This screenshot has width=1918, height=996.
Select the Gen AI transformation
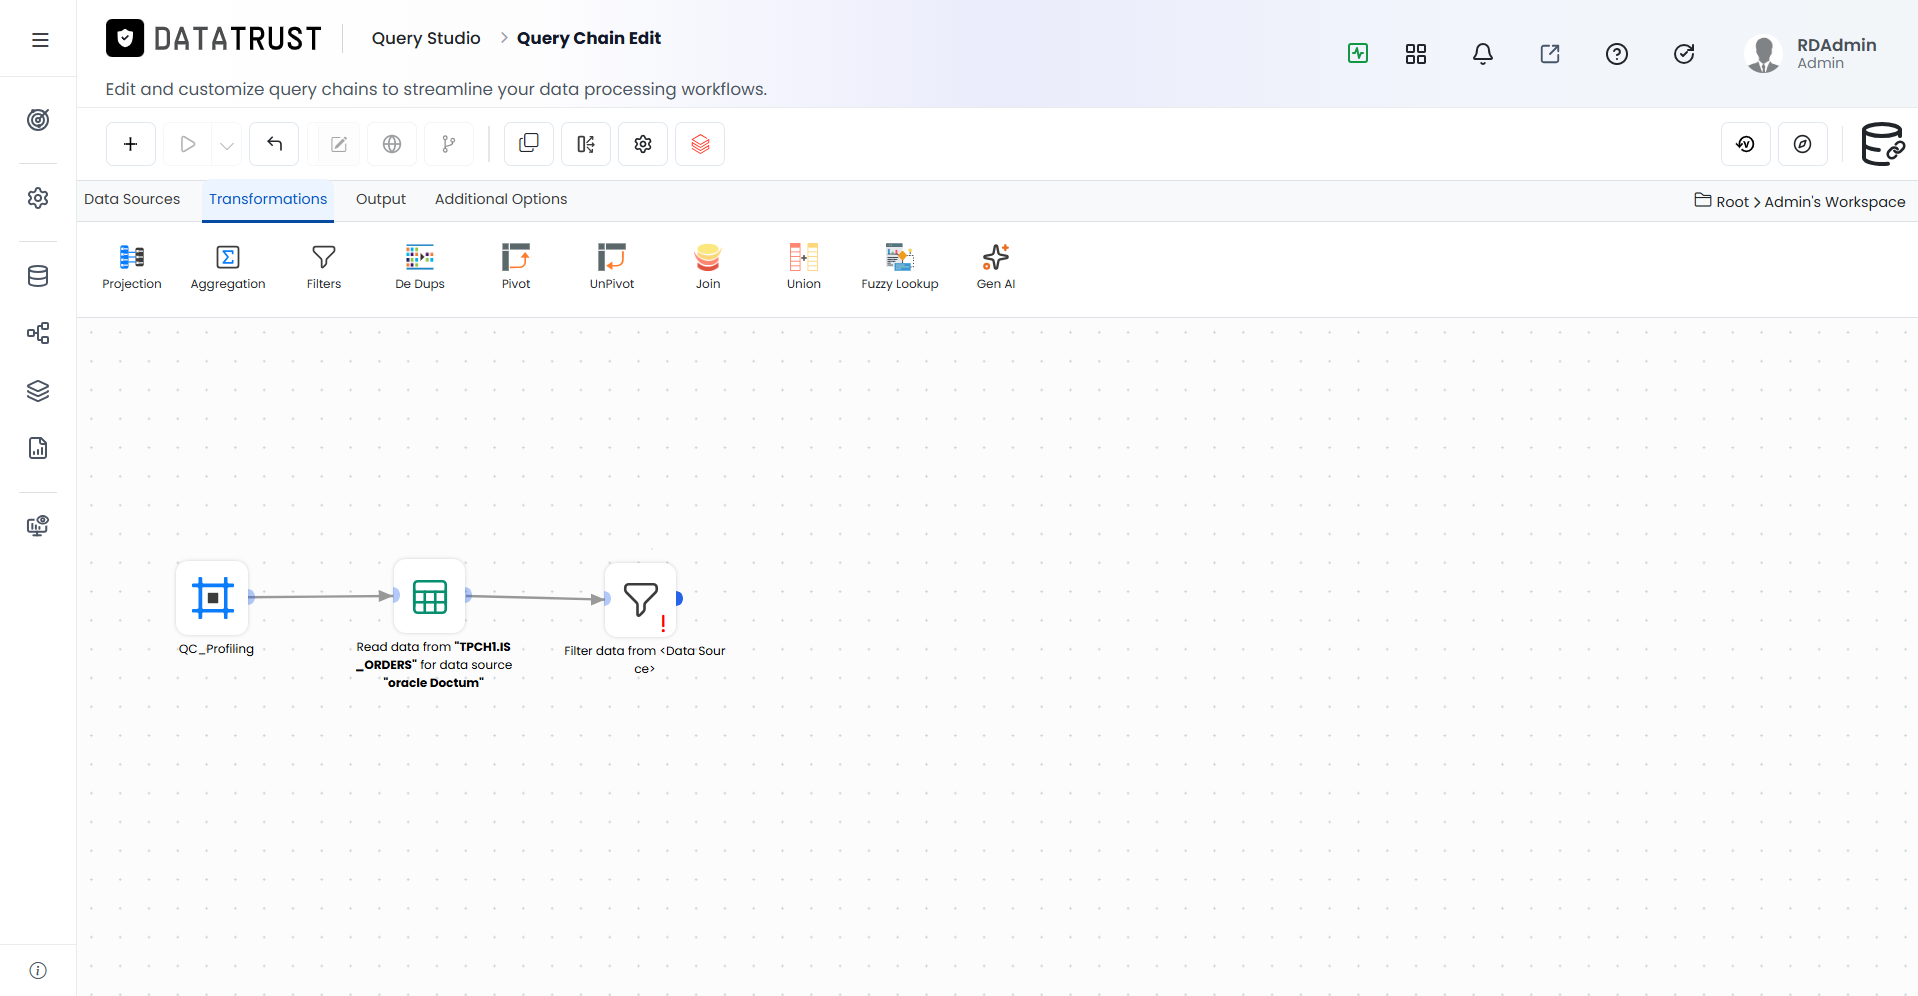coord(996,267)
